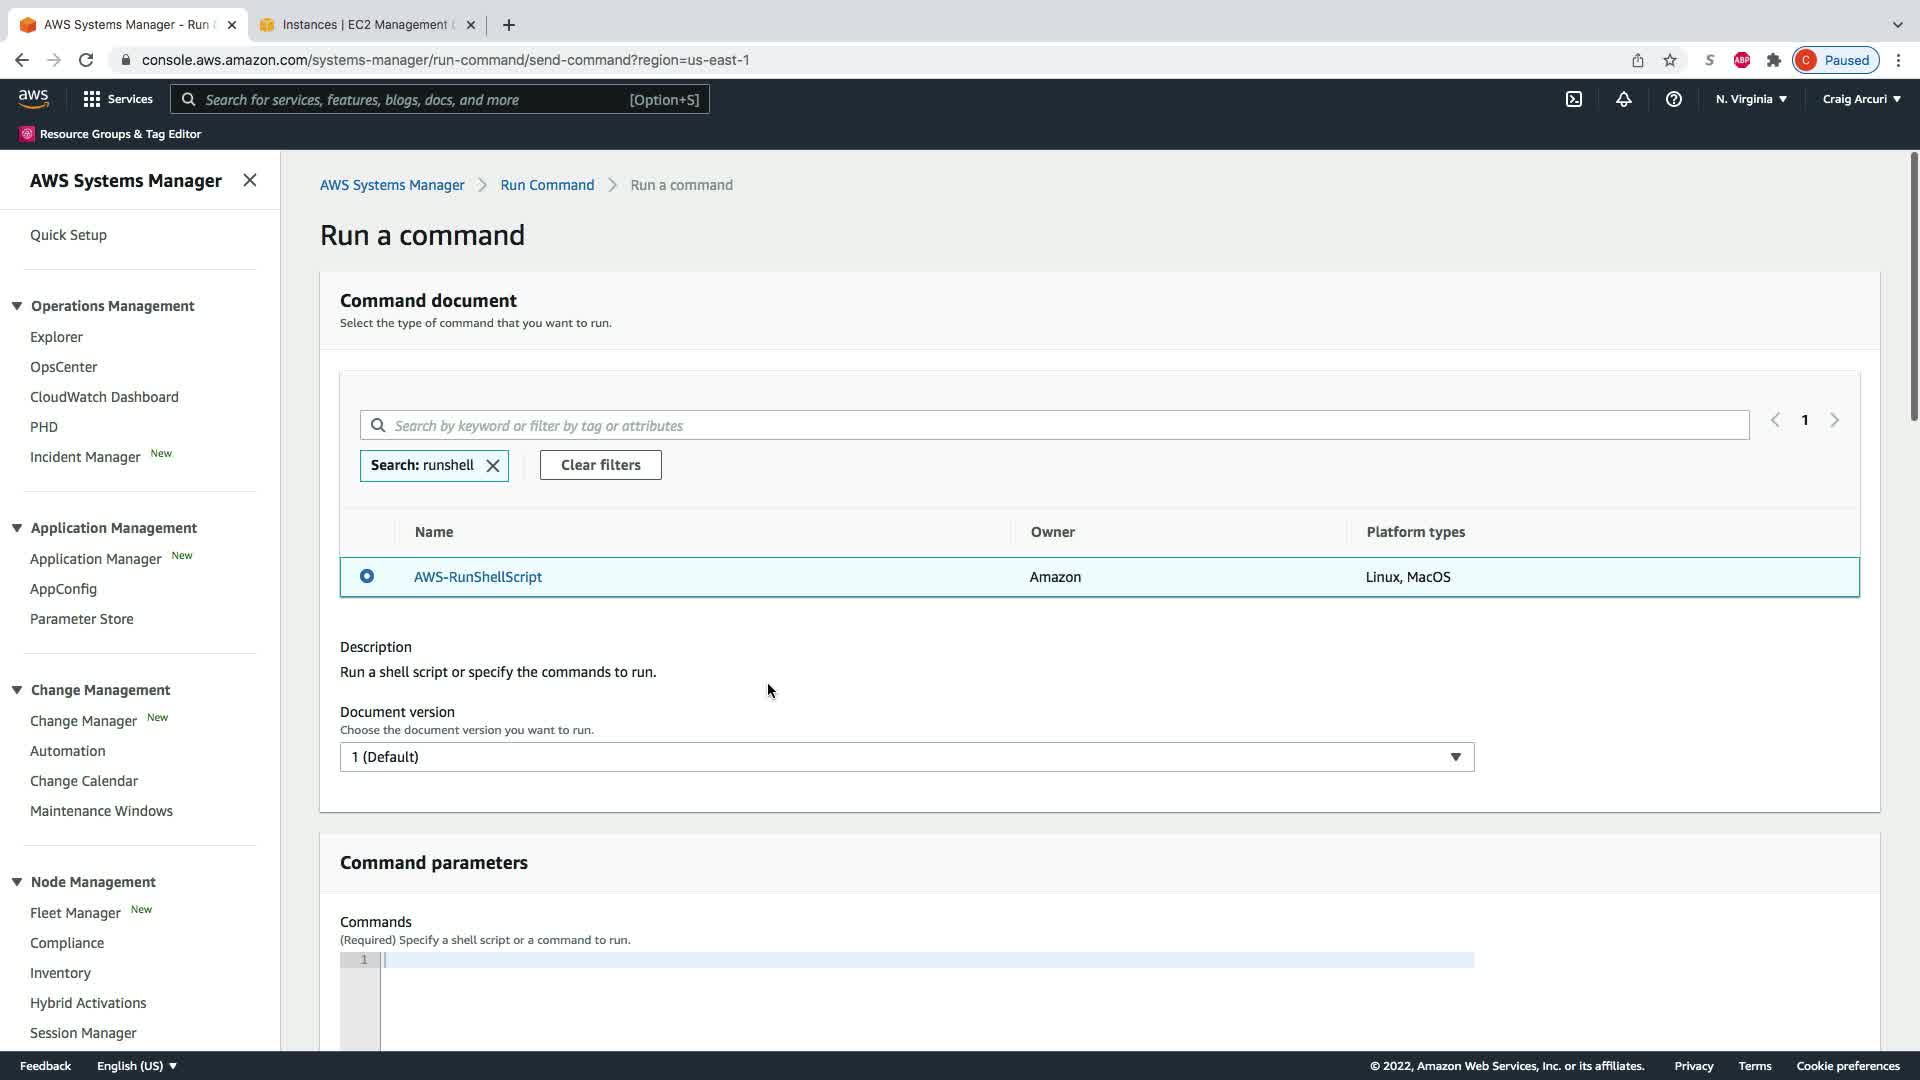
Task: Click the Clear filters button
Action: click(600, 465)
